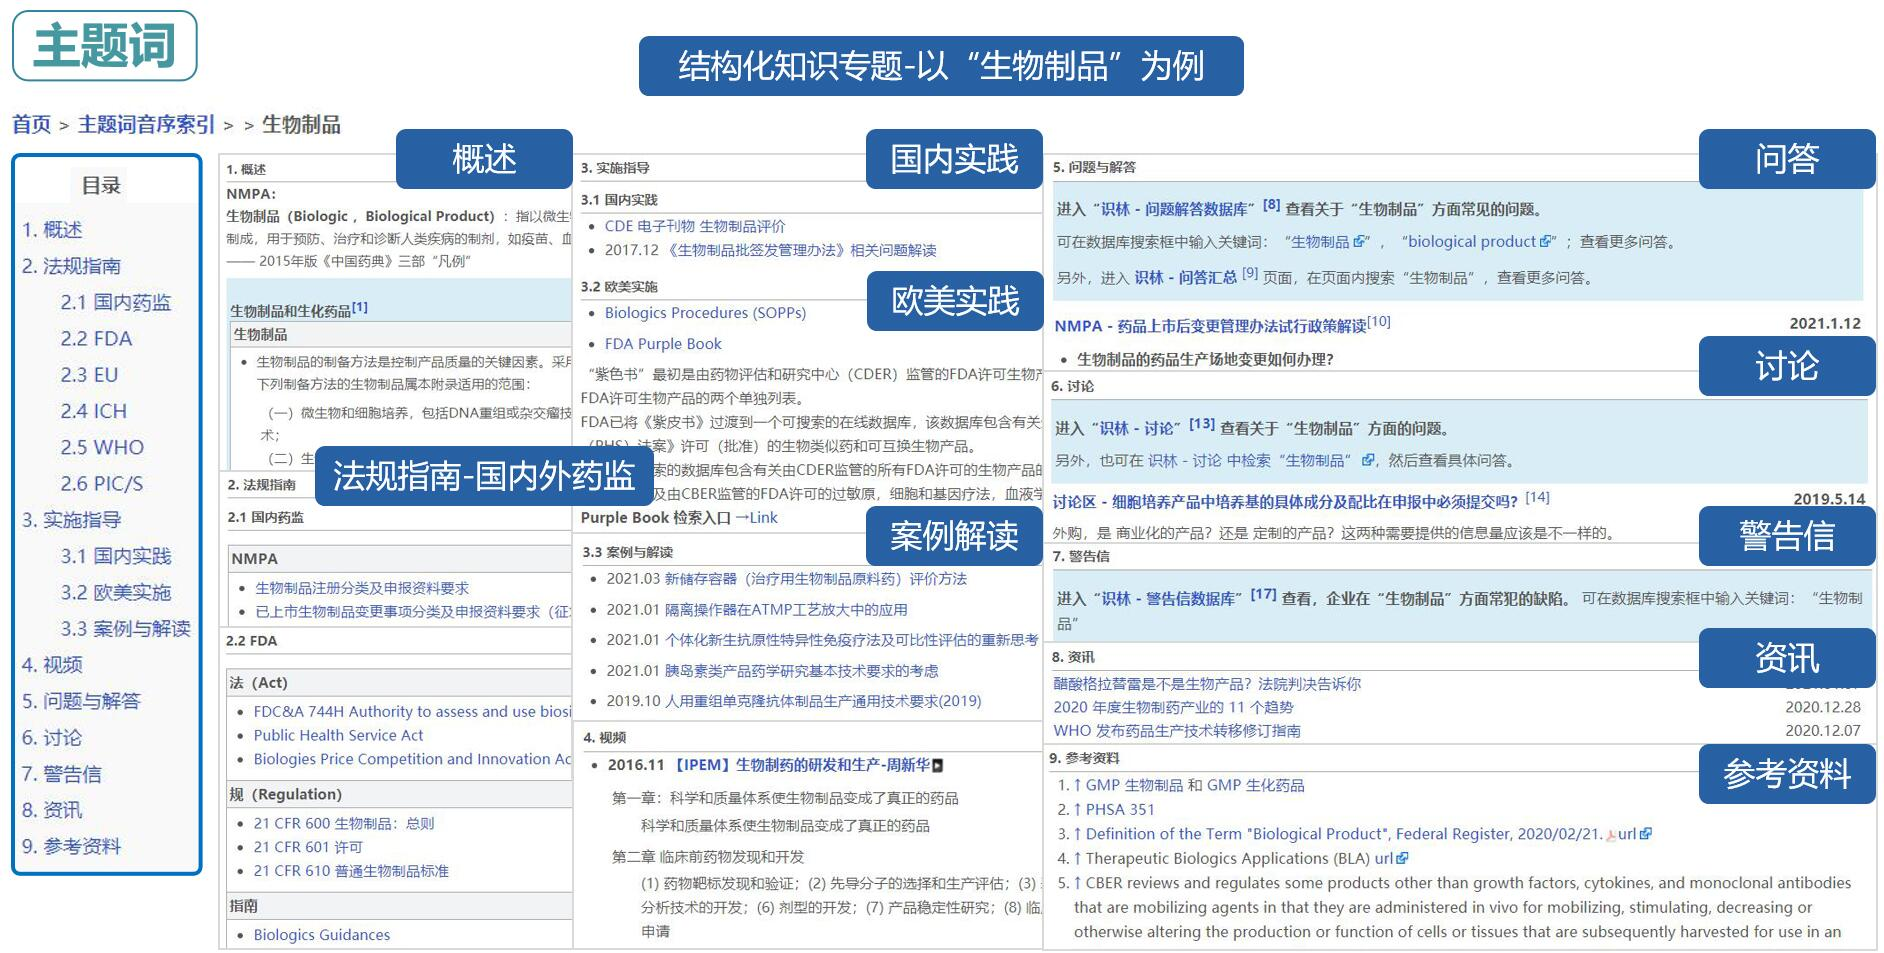Select 2.2 FDA in the contents
1884x953 pixels.
(96, 338)
